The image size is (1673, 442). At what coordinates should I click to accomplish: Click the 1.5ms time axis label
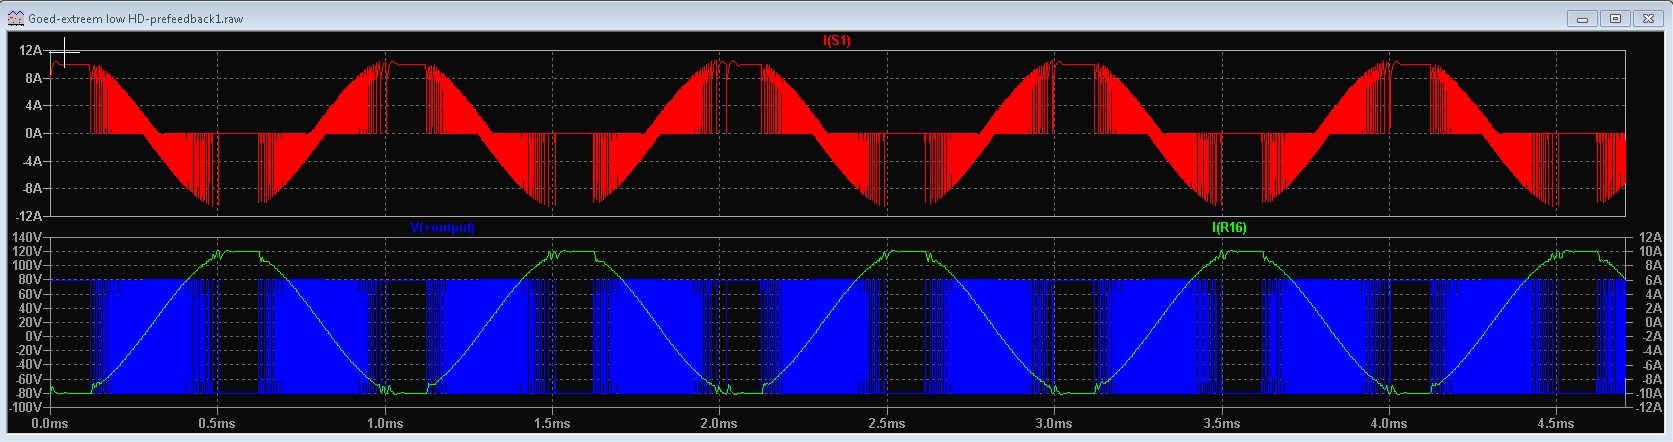tap(551, 424)
